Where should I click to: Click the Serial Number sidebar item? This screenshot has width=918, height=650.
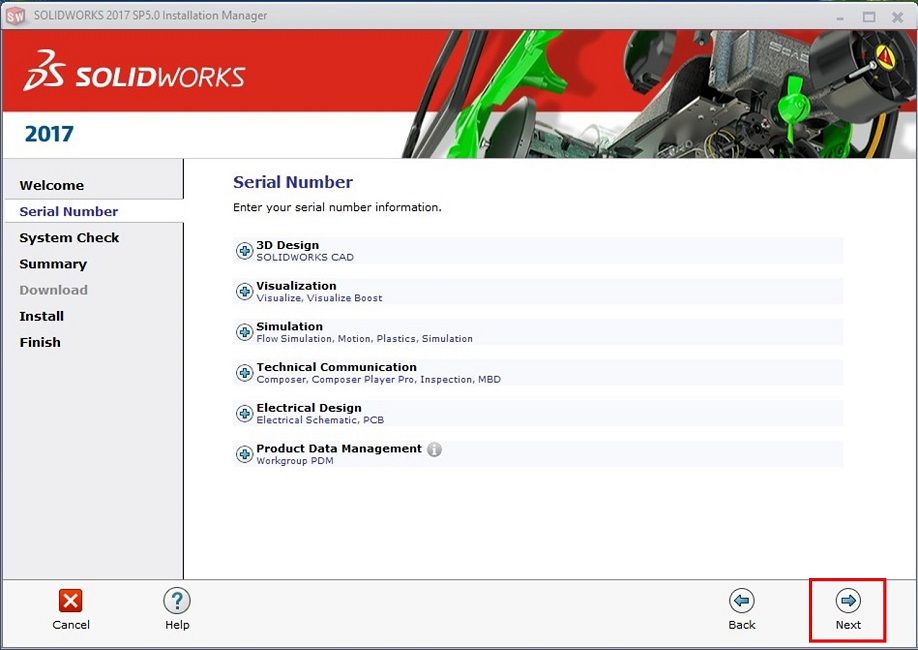pyautogui.click(x=69, y=211)
